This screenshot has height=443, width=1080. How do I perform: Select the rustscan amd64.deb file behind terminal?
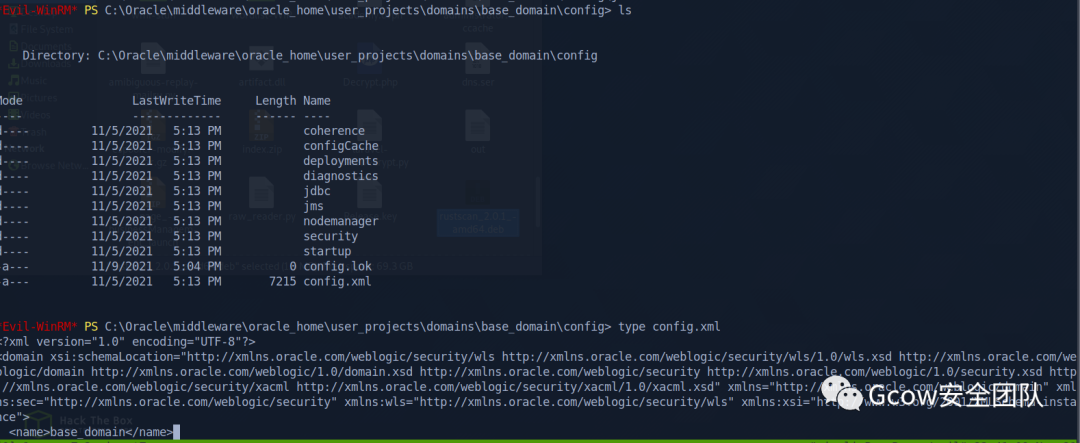click(x=477, y=207)
